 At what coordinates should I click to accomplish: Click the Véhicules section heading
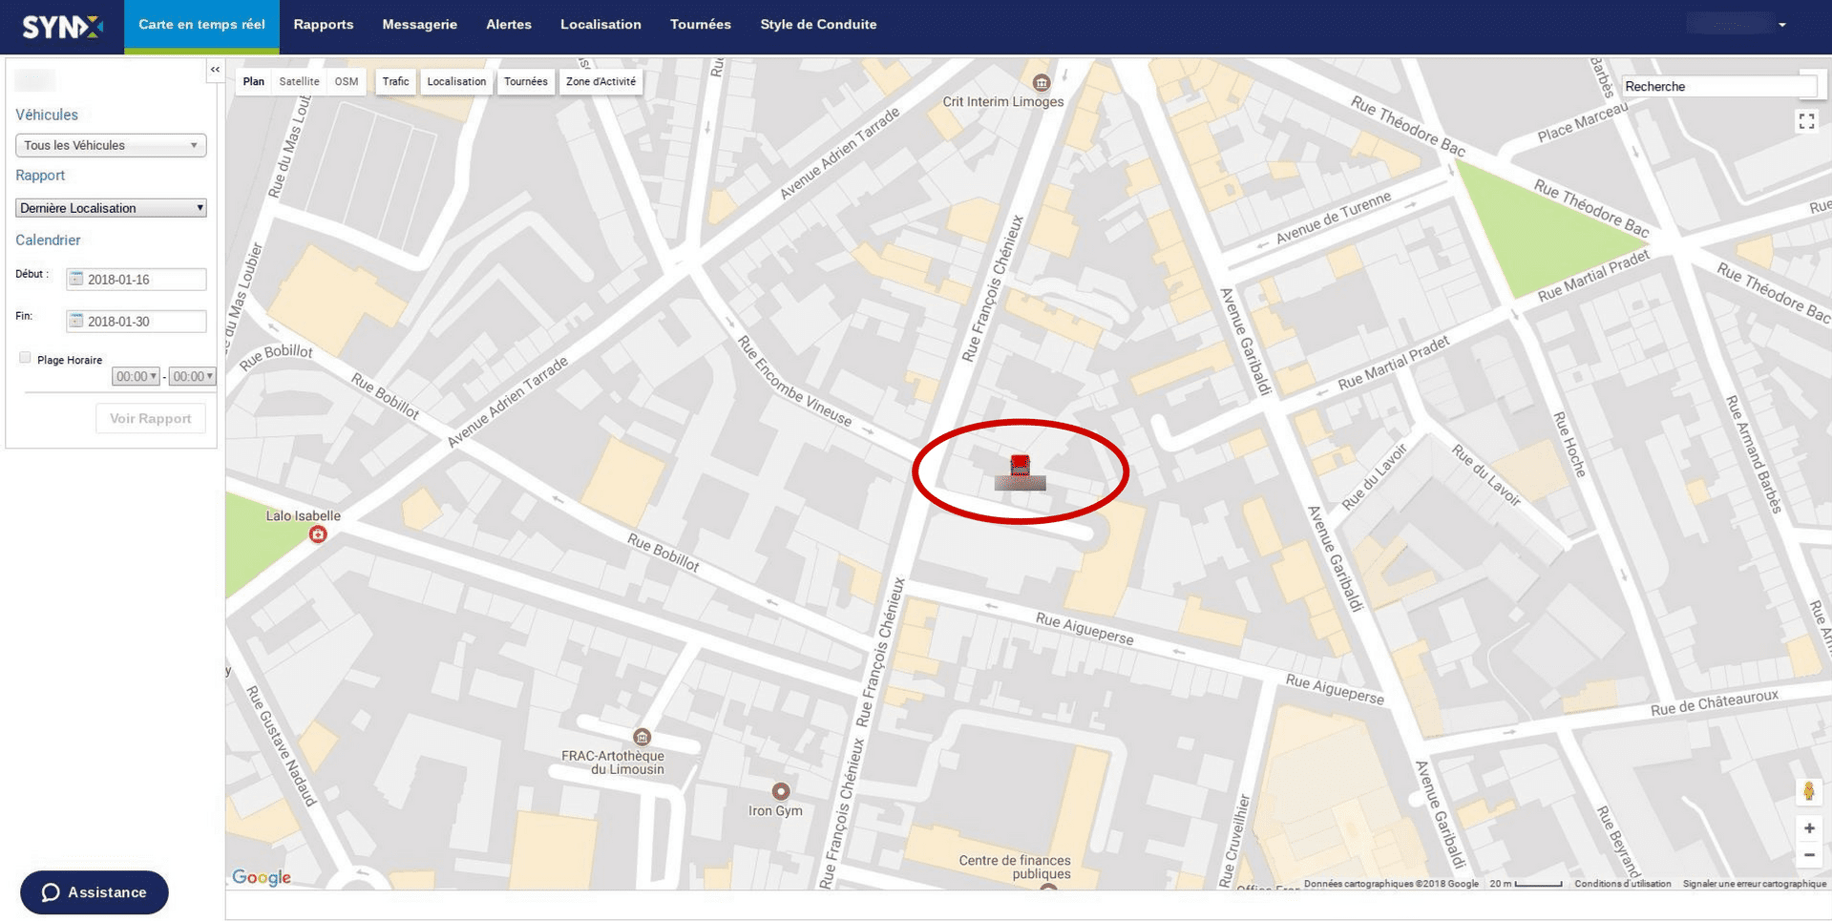pos(46,115)
